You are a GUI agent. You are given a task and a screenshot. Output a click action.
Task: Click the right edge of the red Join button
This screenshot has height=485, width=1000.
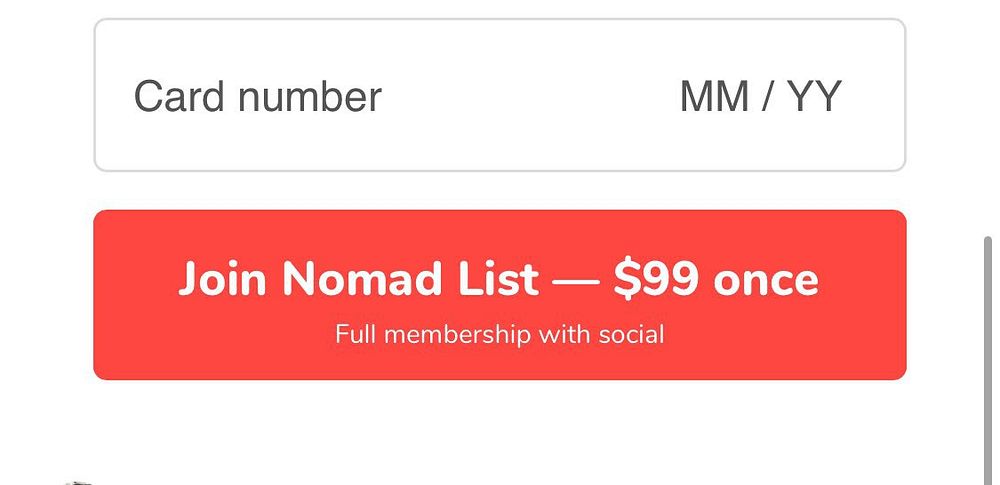coord(900,295)
